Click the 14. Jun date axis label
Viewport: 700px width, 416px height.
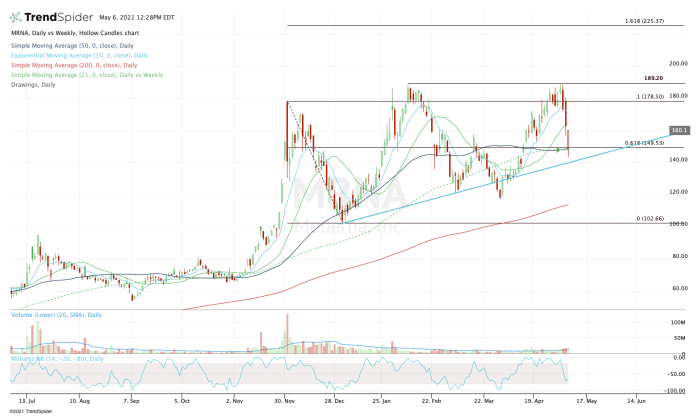coord(637,401)
